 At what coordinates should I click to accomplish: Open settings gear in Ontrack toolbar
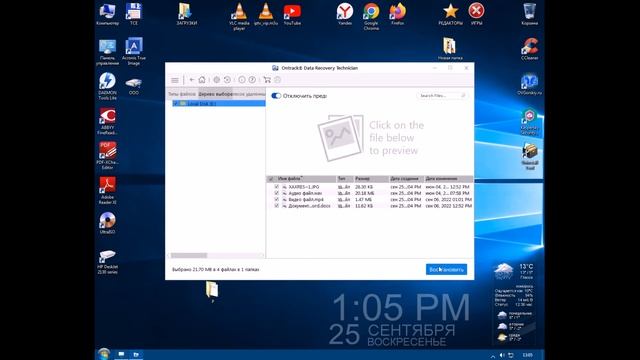click(217, 80)
